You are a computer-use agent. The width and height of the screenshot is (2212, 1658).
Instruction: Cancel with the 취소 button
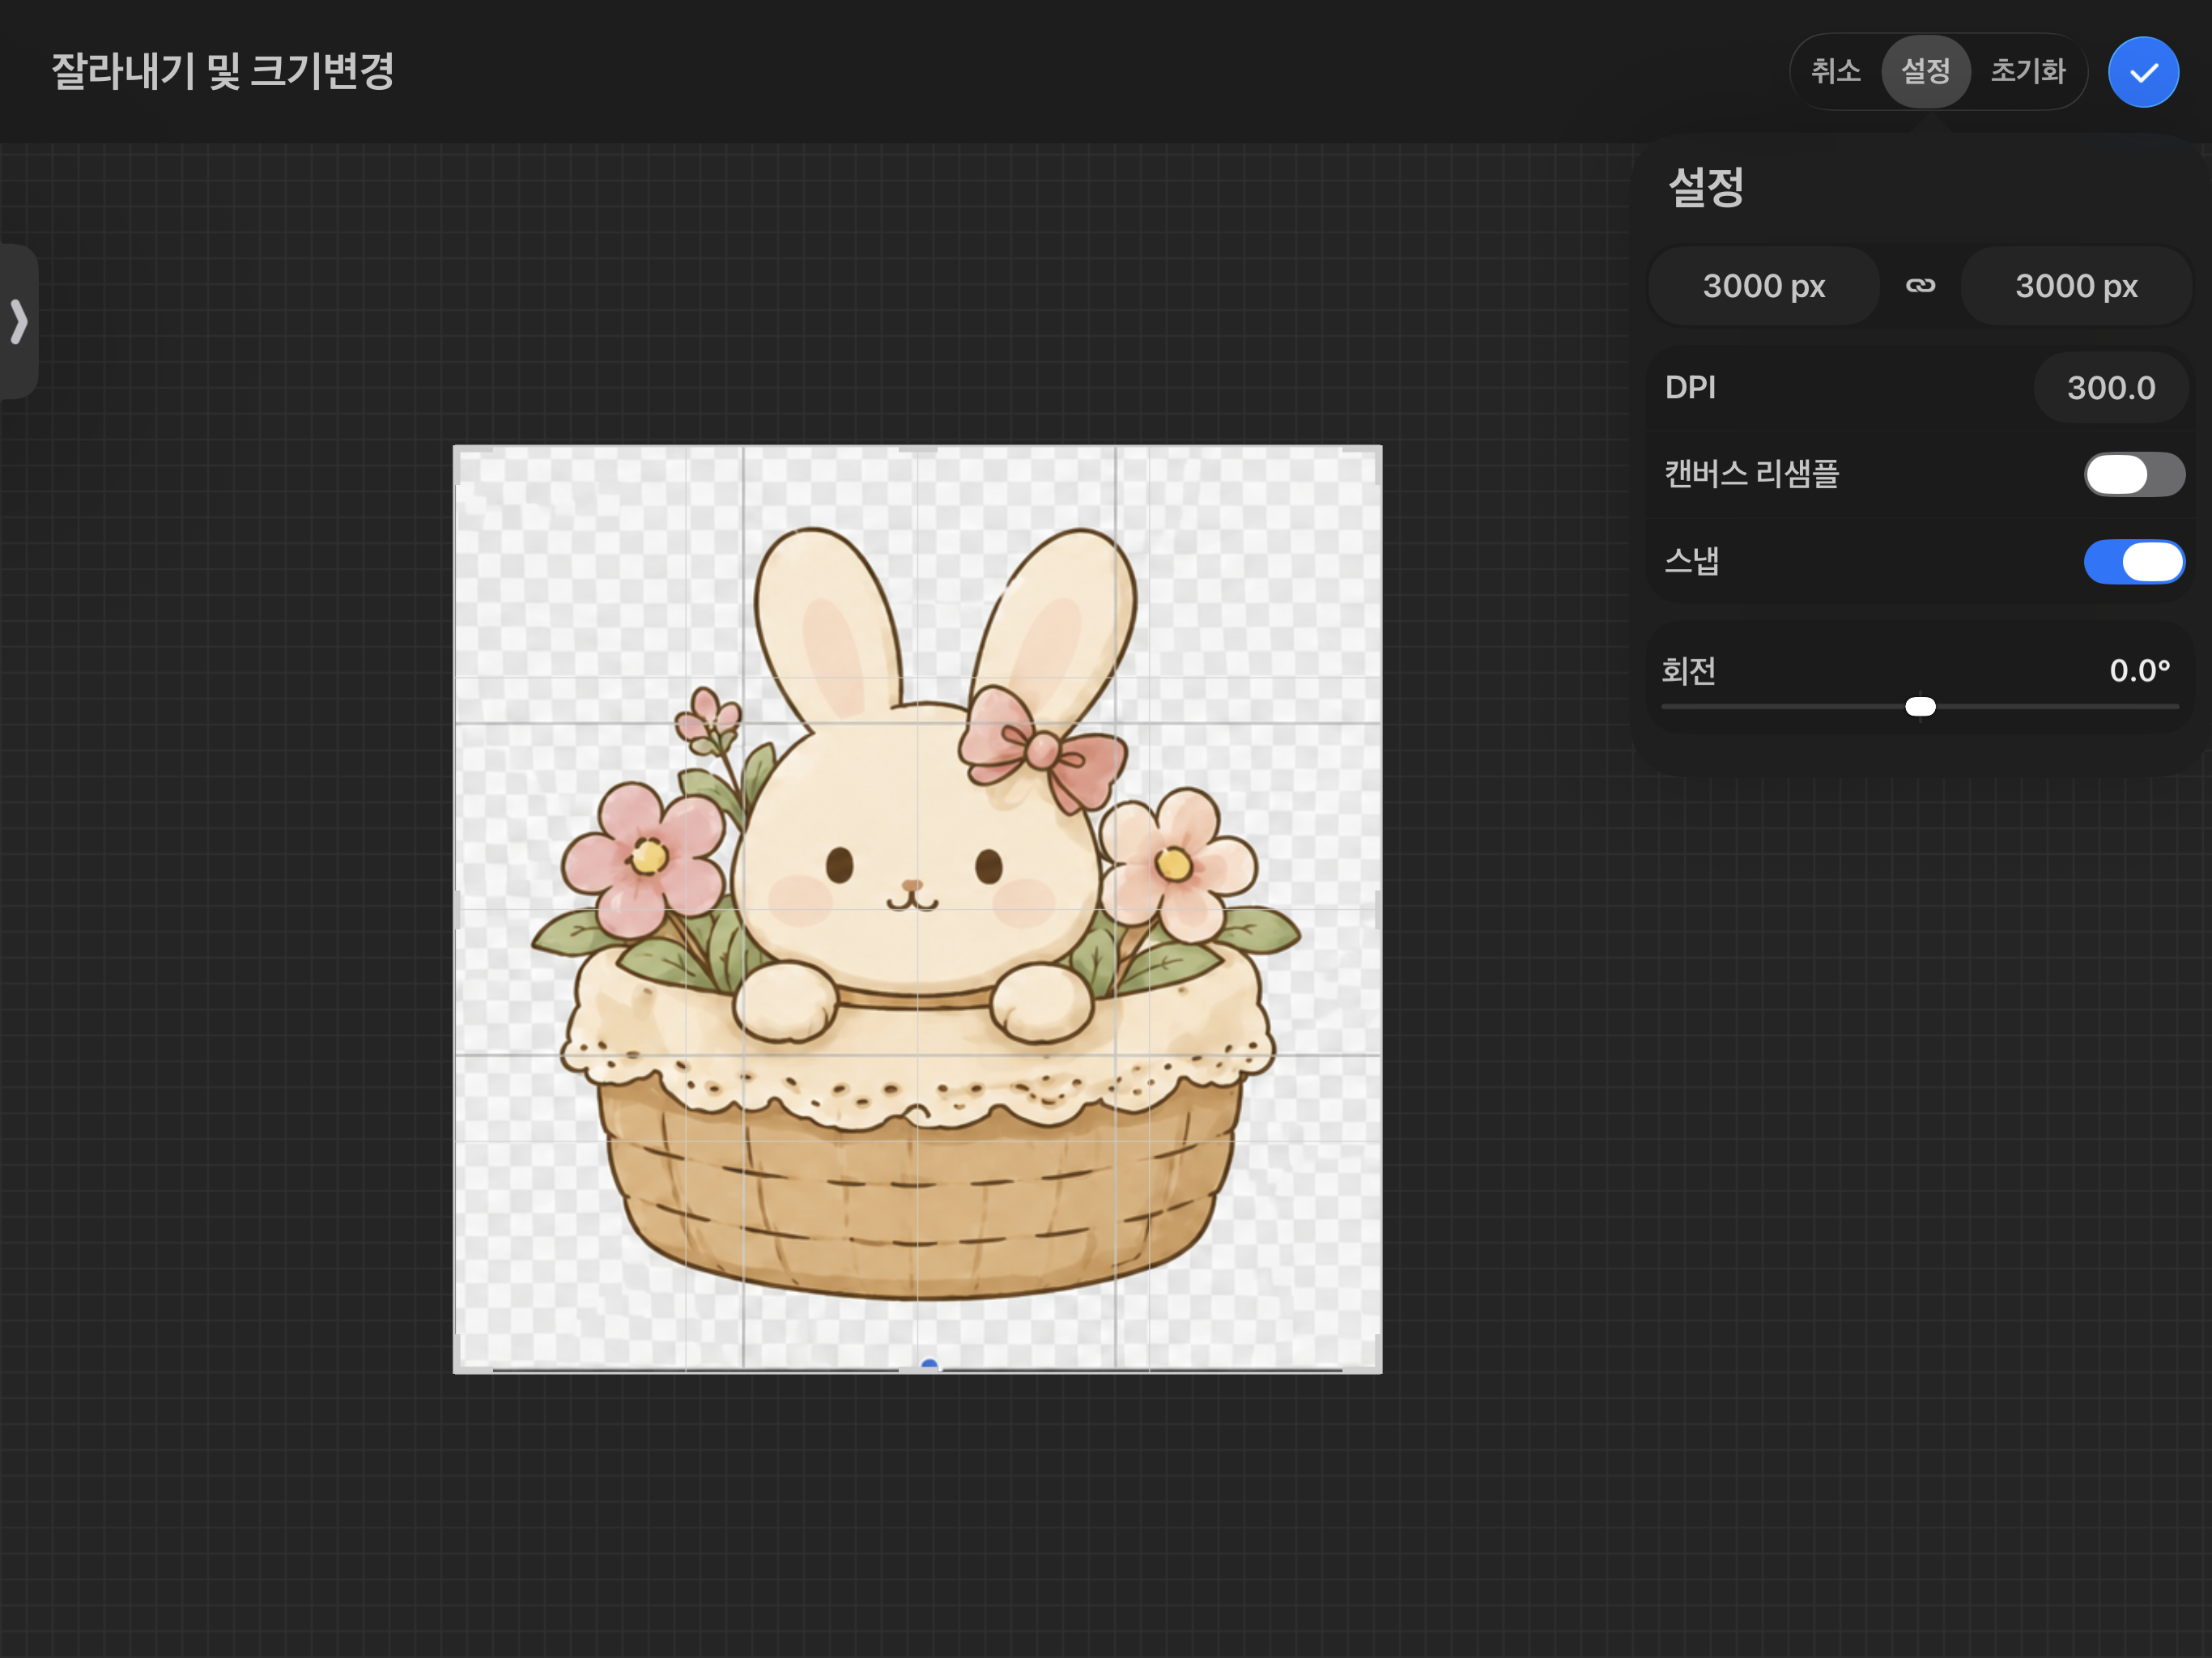pos(1836,71)
